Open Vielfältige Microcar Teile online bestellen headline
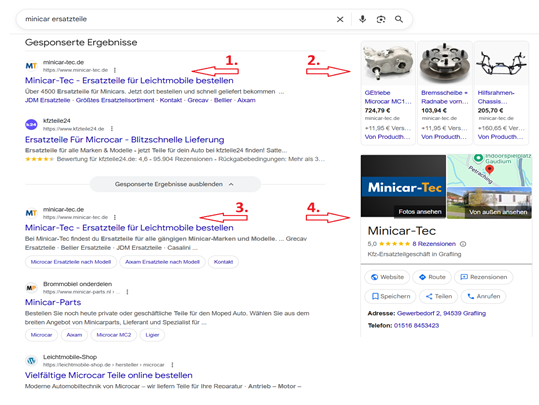This screenshot has width=539, height=405. click(109, 375)
